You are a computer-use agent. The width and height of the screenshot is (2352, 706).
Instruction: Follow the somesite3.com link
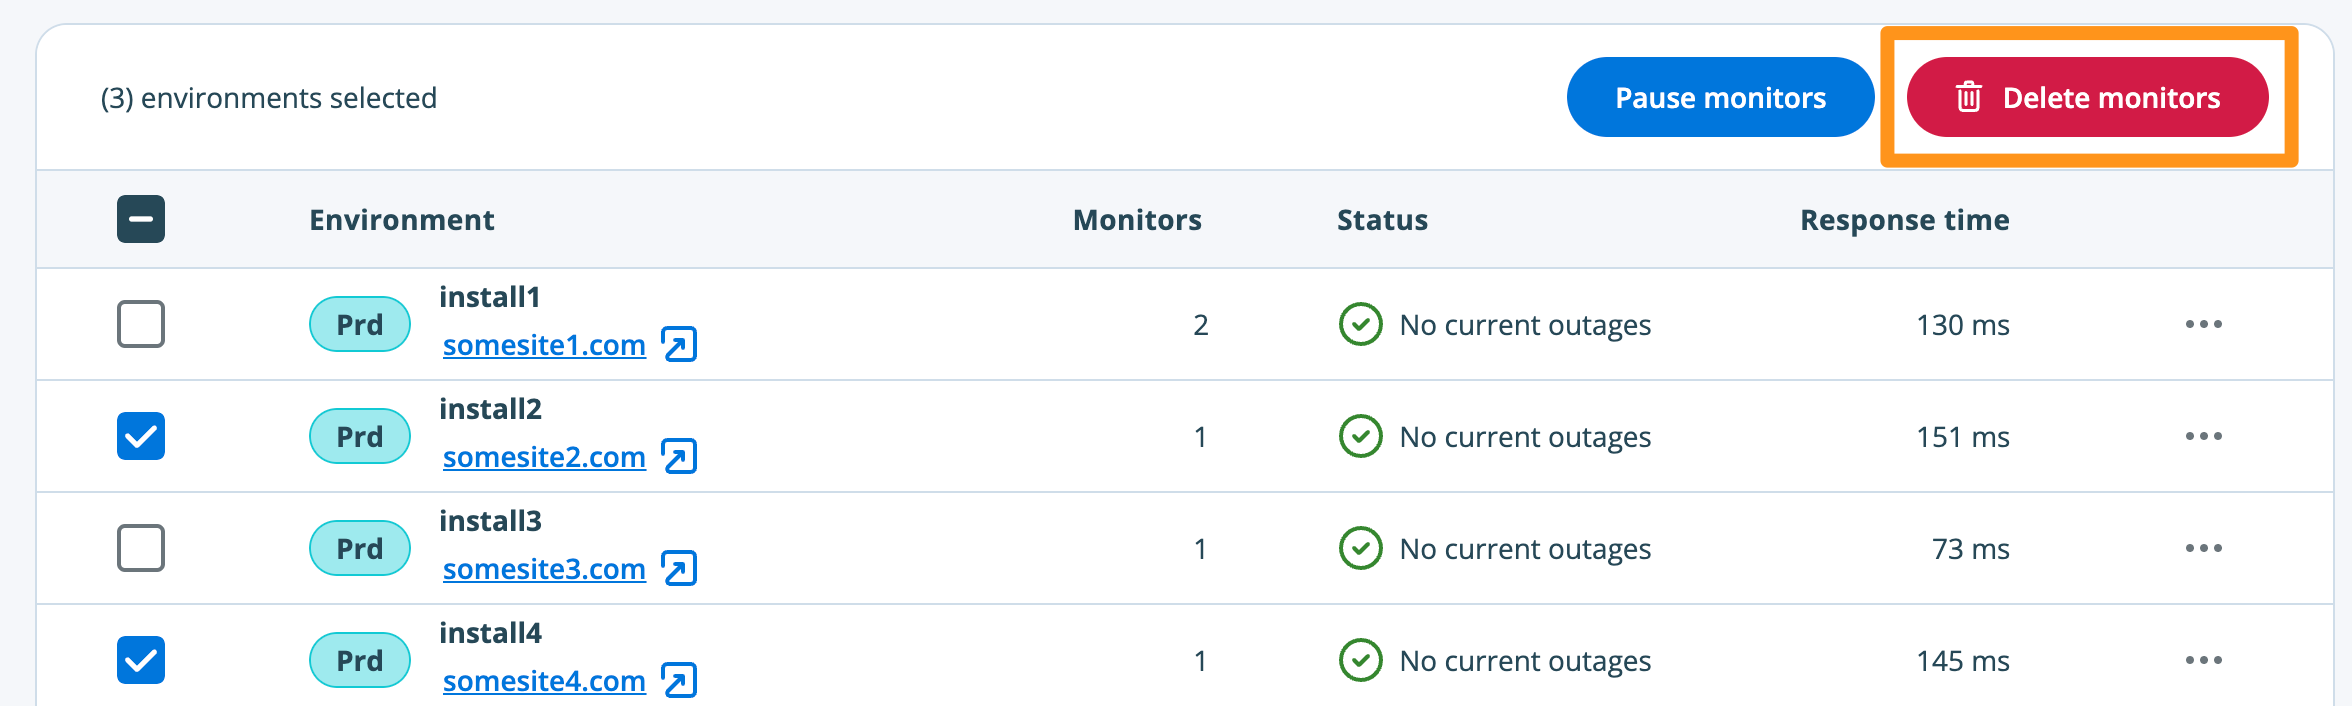(x=544, y=569)
